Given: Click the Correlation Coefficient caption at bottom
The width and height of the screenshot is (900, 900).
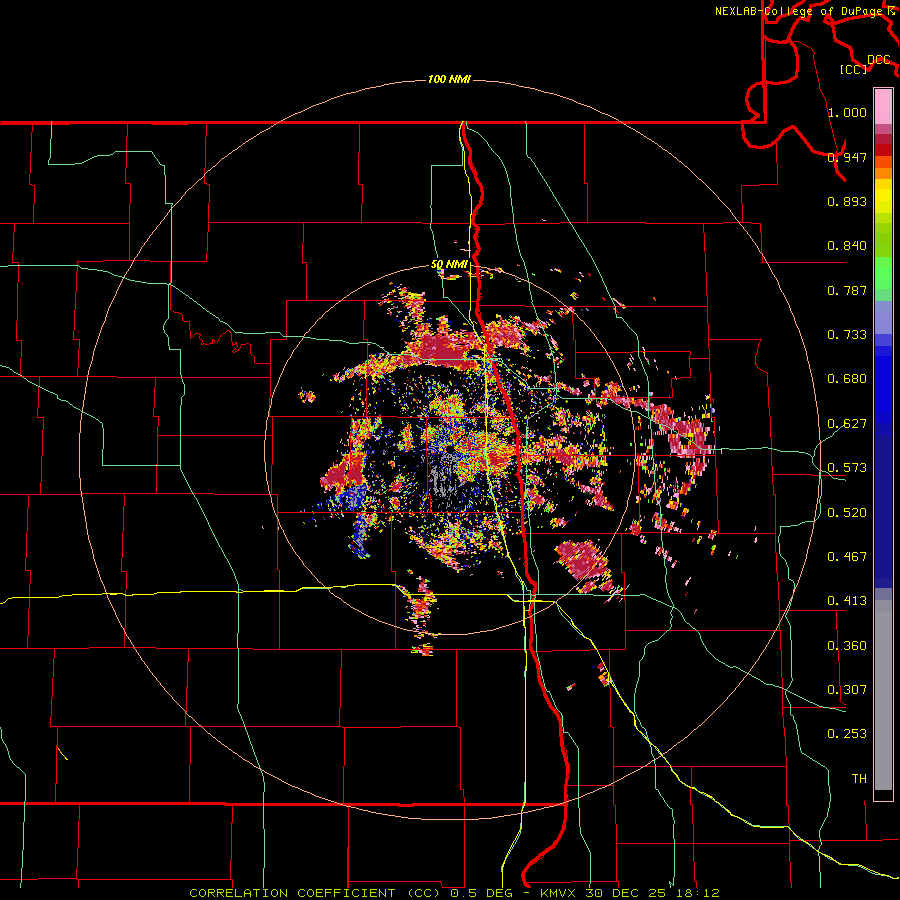Looking at the screenshot, I should [454, 893].
